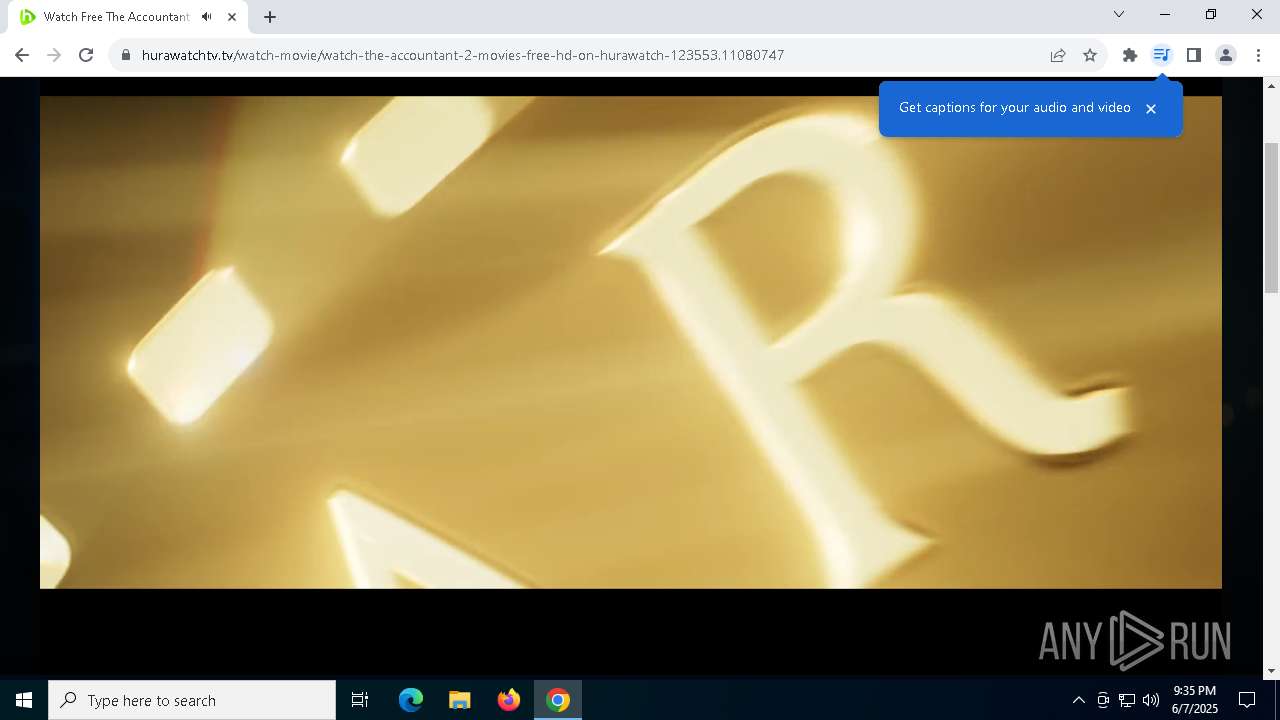Open Chrome's three-dot menu
Image resolution: width=1280 pixels, height=720 pixels.
(x=1258, y=55)
